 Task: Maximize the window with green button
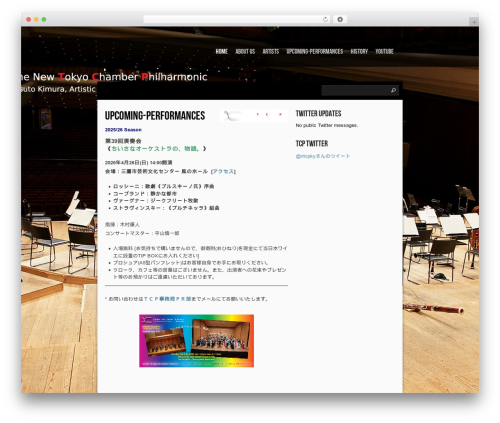click(x=44, y=20)
